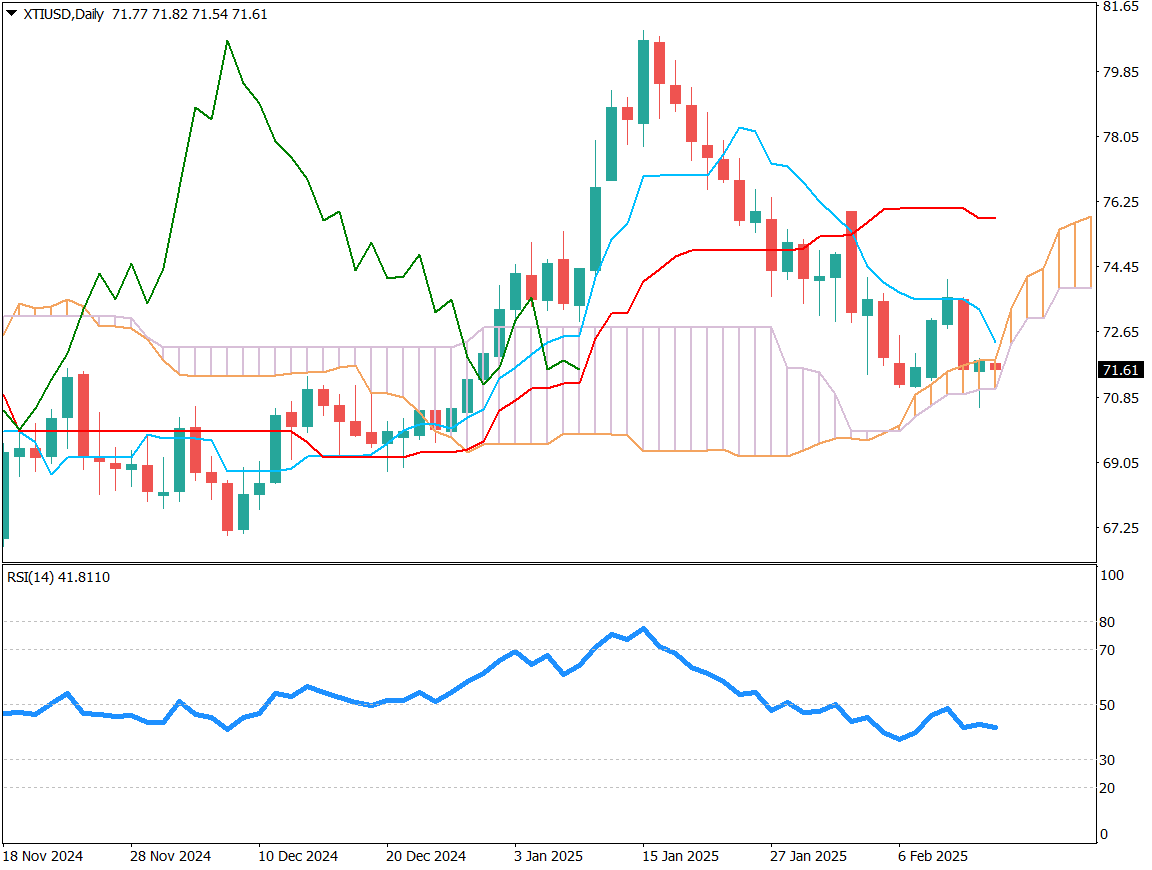This screenshot has width=1152, height=870.
Task: Select the 28 Nov 2024 date marker
Action: 170,856
